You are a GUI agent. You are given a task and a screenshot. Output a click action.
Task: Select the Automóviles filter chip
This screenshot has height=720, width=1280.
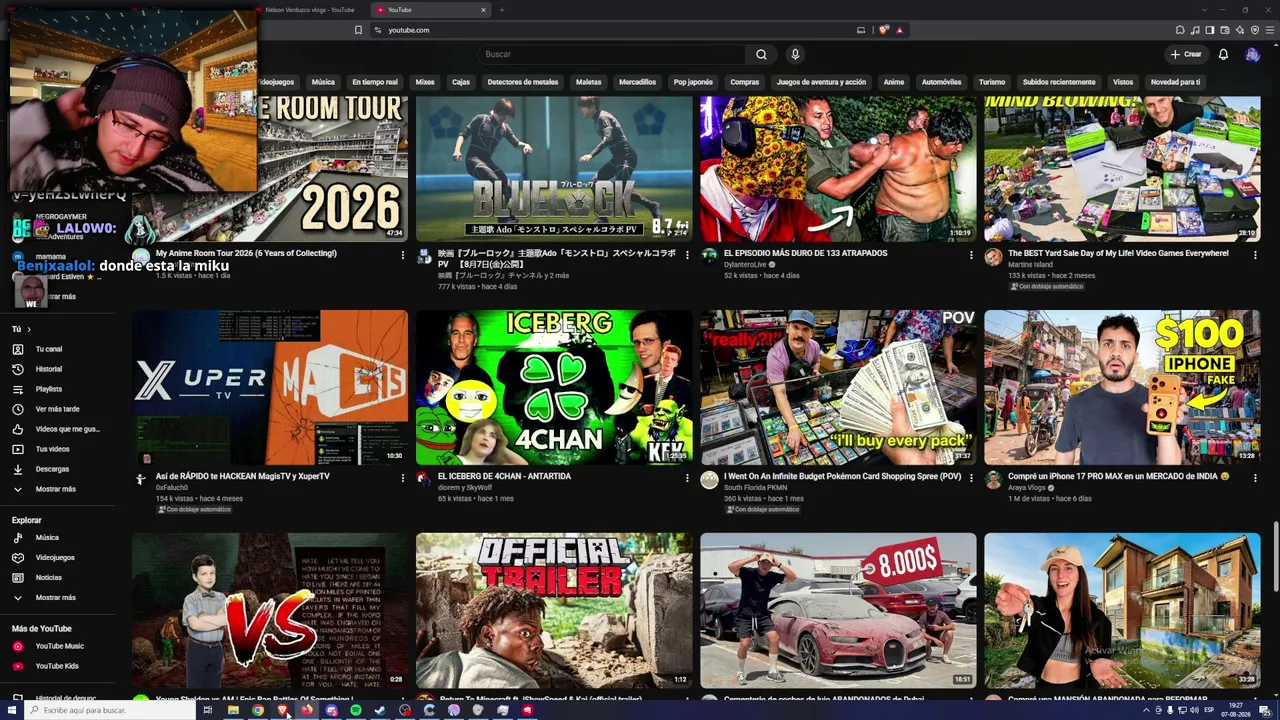click(941, 82)
